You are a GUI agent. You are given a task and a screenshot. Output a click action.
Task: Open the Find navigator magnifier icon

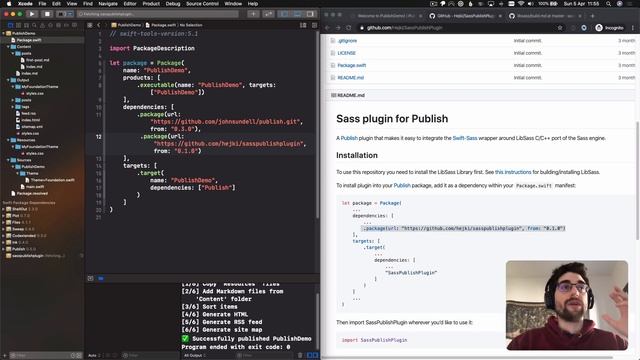tap(34, 25)
